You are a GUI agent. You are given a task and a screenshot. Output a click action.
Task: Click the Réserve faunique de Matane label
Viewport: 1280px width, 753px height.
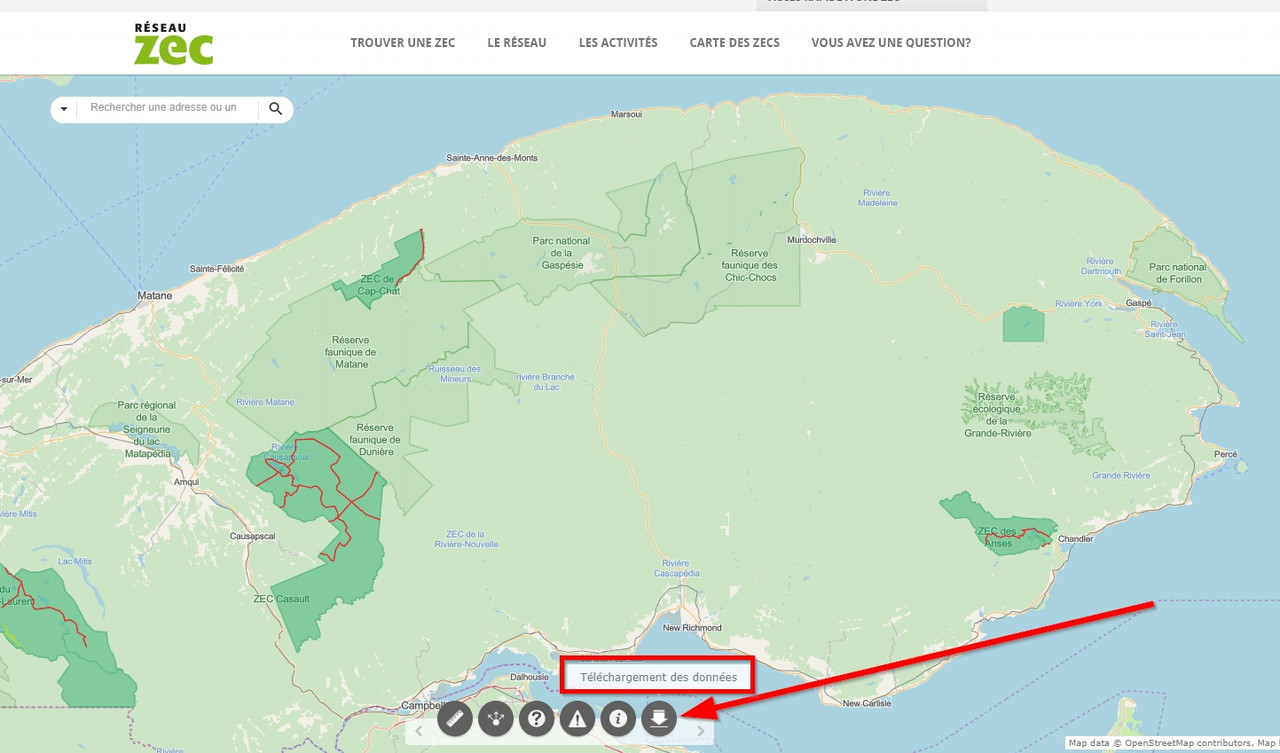coord(351,352)
